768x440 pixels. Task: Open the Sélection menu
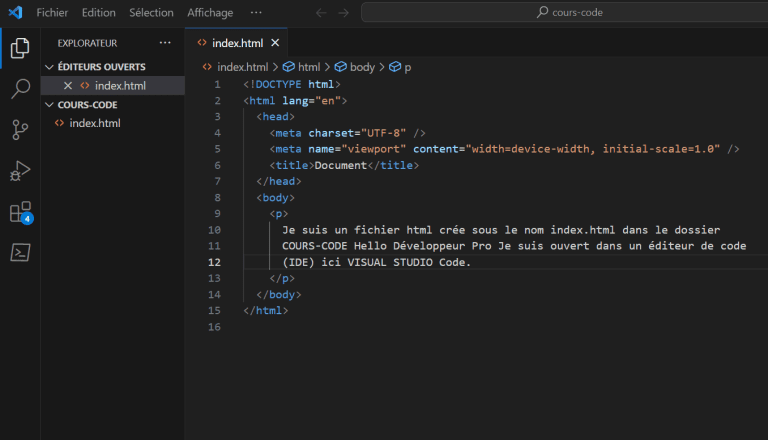point(151,13)
